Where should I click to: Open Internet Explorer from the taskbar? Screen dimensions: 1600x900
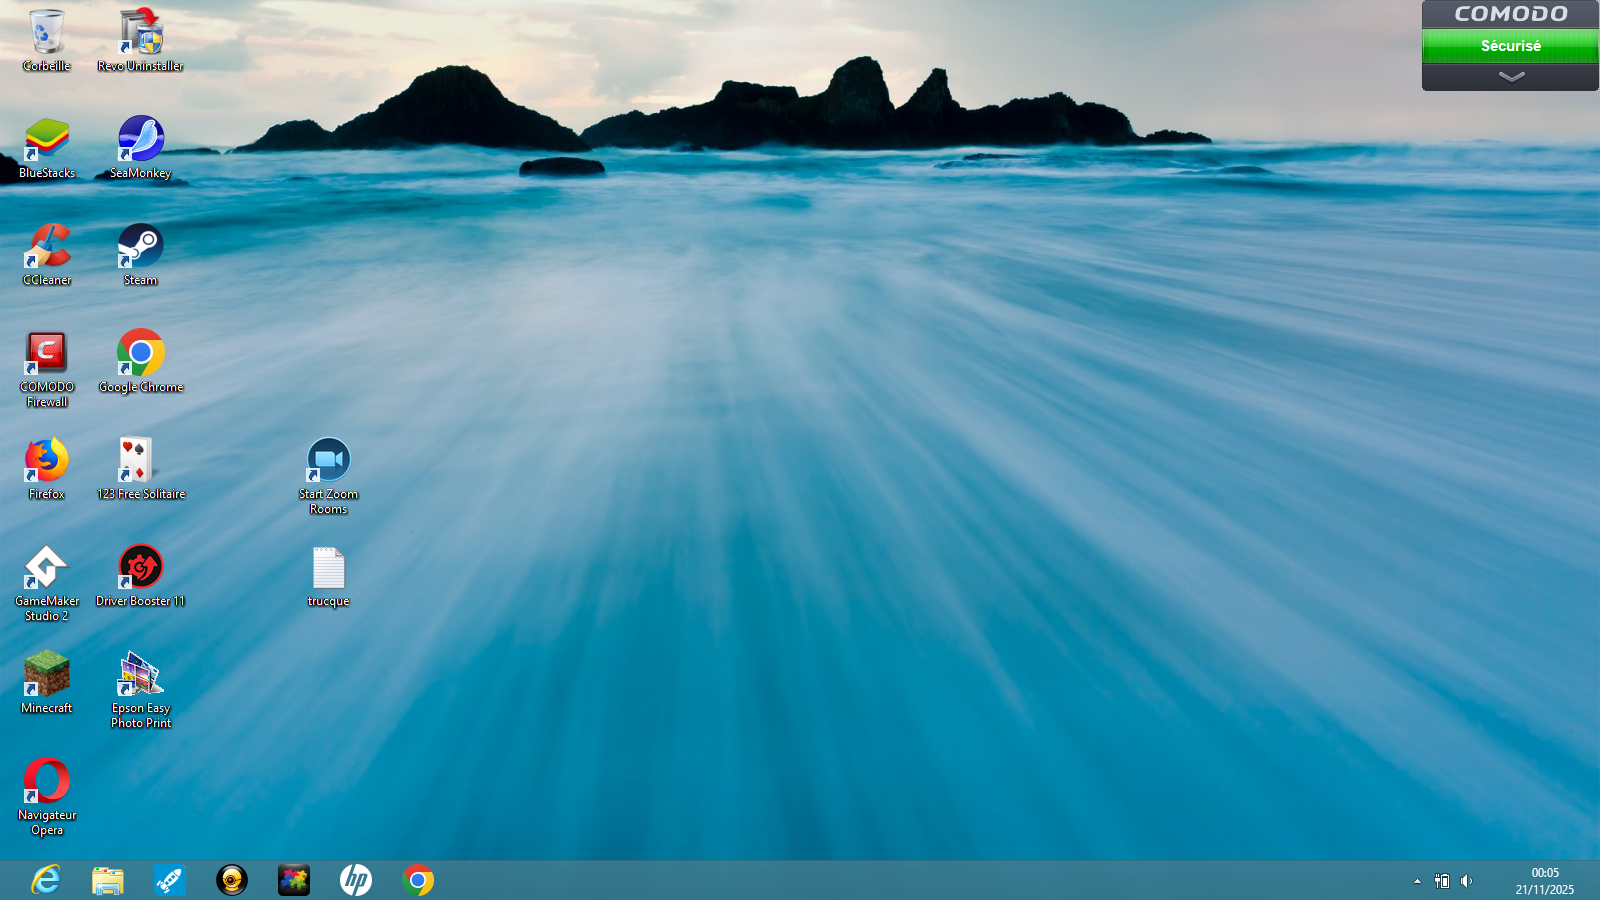(46, 880)
